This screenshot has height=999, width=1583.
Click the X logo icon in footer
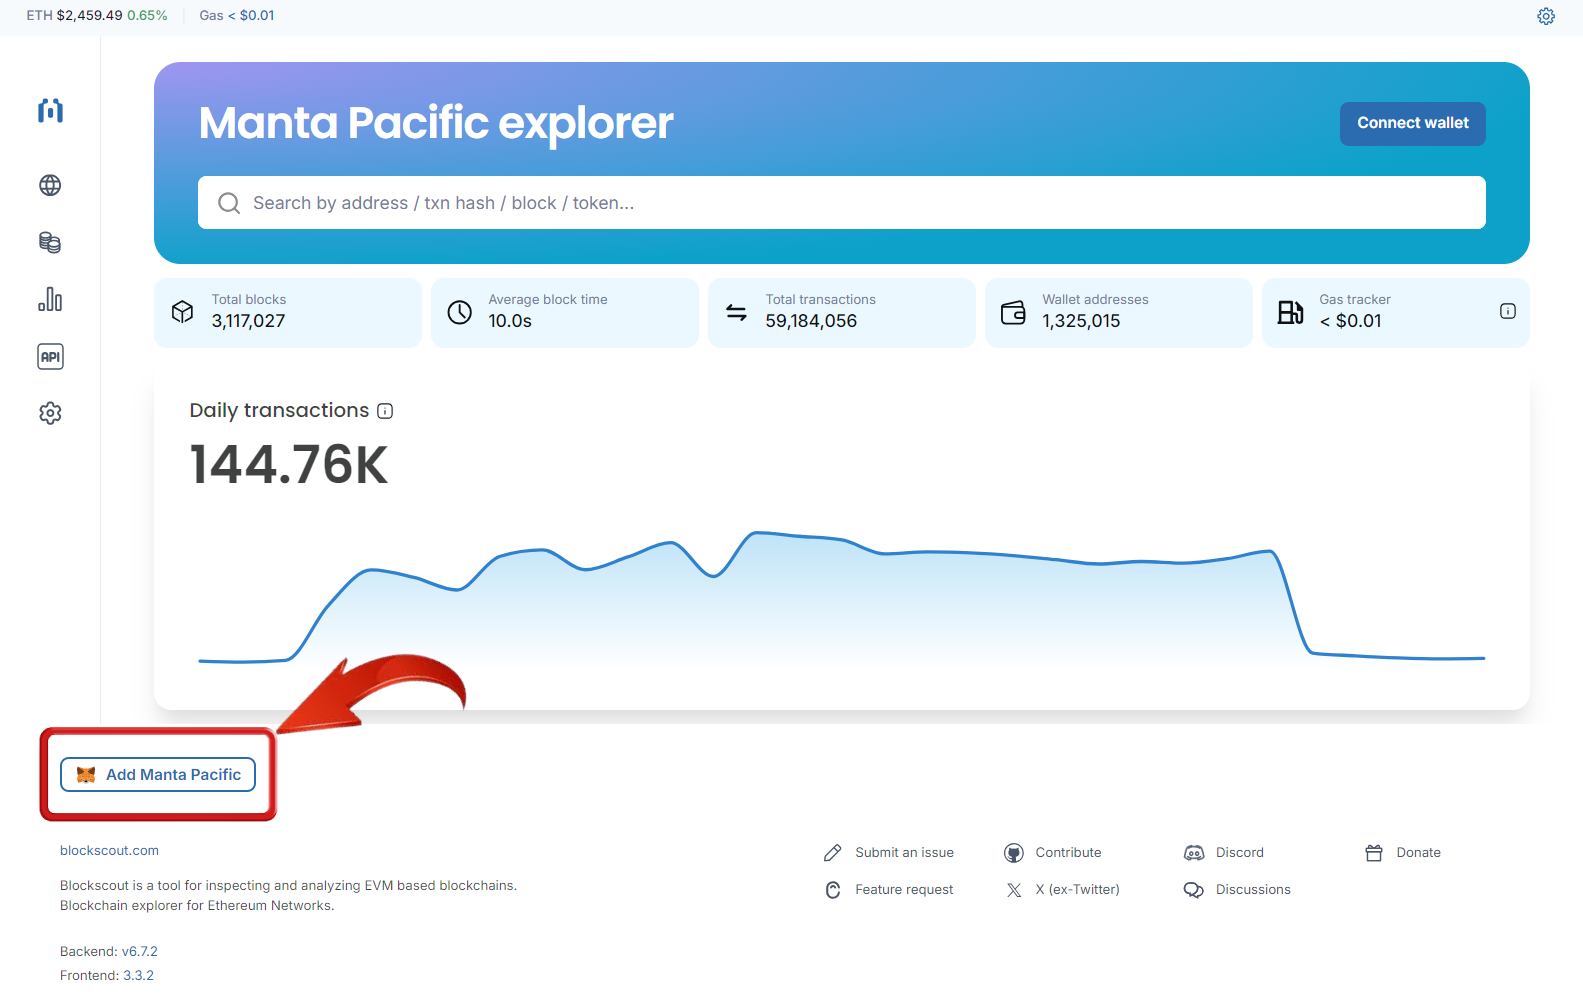[x=1013, y=890]
